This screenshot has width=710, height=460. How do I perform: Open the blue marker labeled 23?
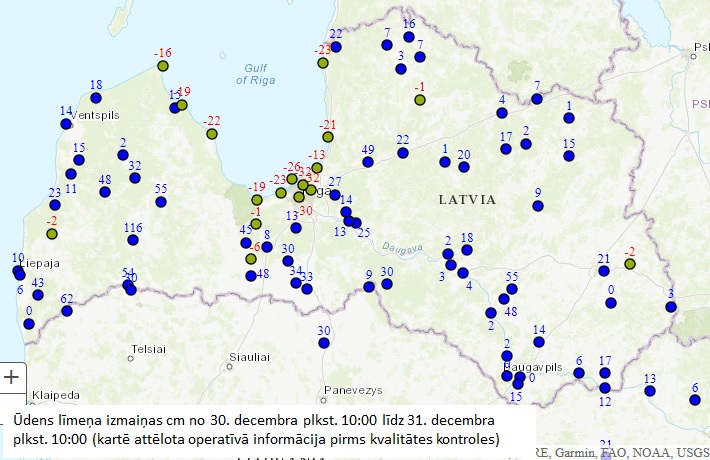click(x=55, y=206)
